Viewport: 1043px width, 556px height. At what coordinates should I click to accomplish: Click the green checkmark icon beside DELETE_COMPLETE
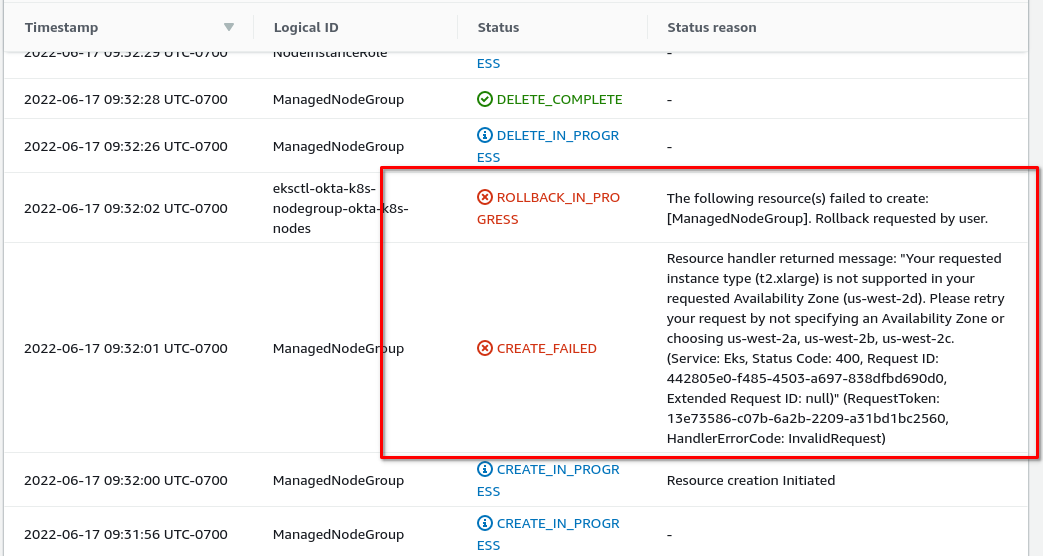[x=485, y=100]
